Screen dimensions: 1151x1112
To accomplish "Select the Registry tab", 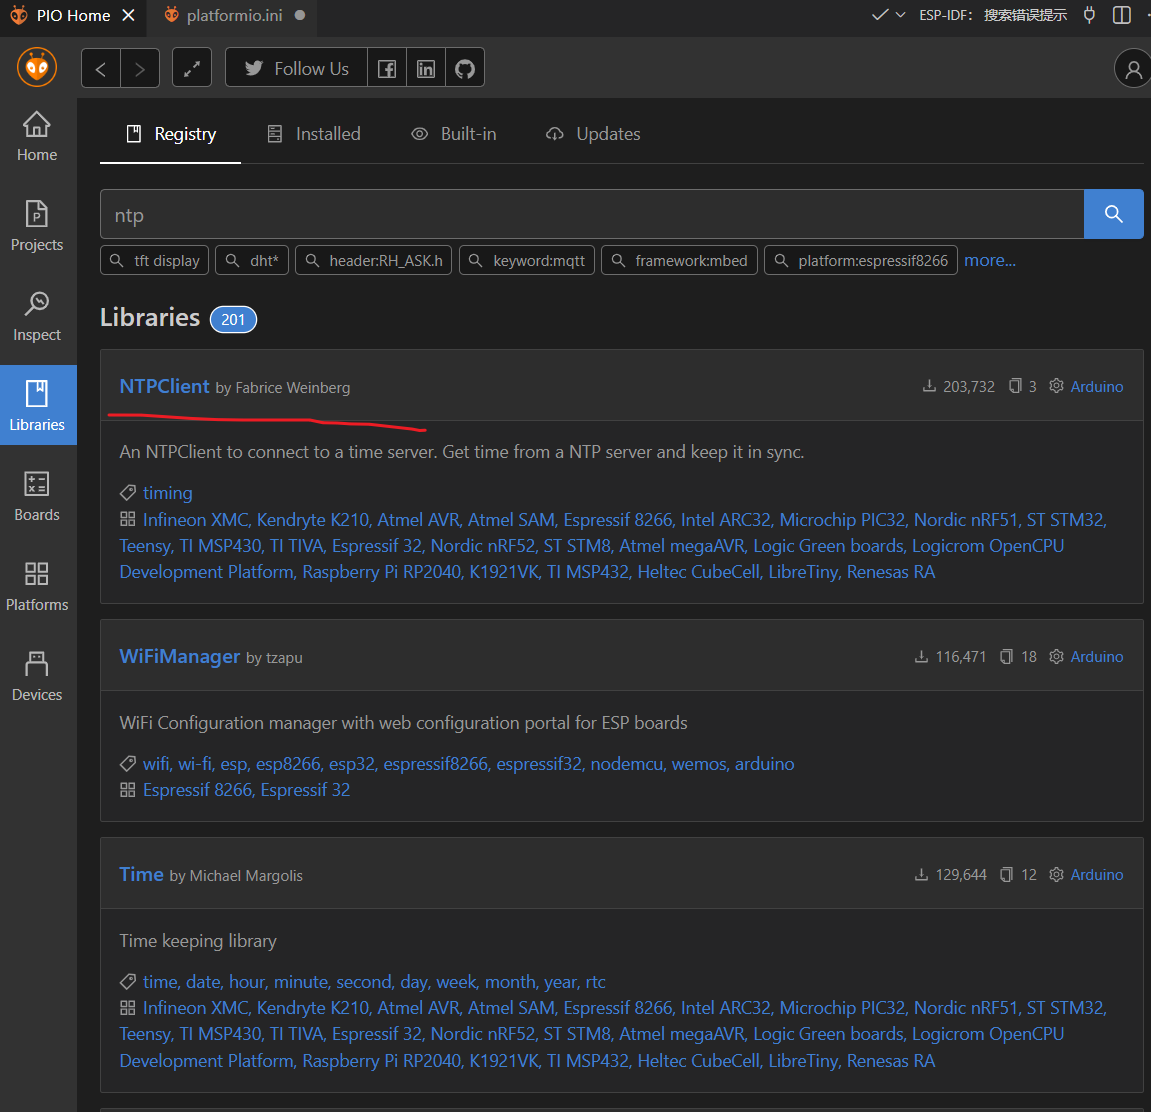I will point(171,134).
